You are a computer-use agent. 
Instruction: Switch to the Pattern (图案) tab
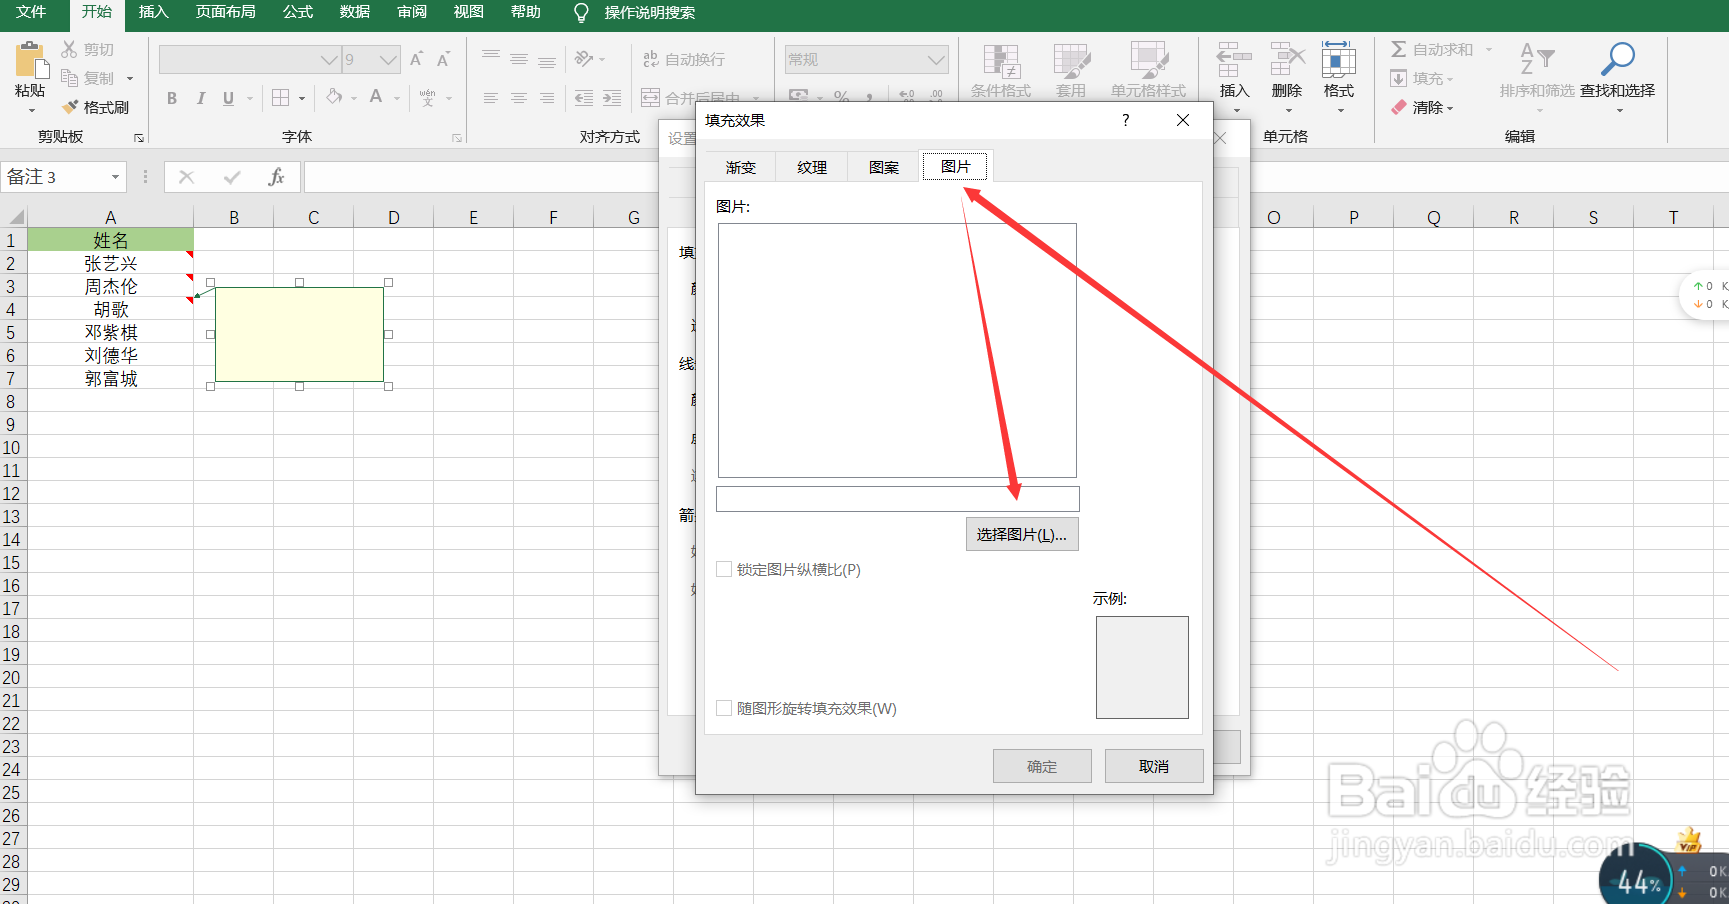pyautogui.click(x=884, y=167)
